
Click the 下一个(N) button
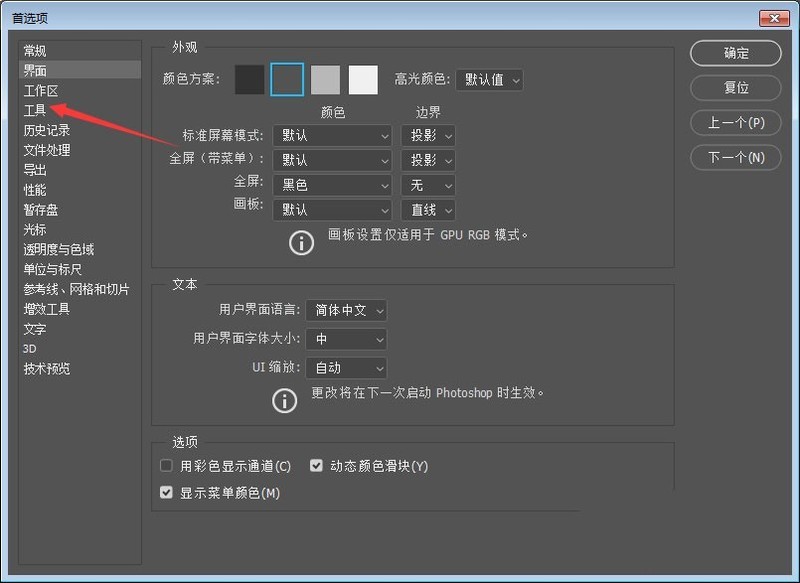tap(735, 158)
